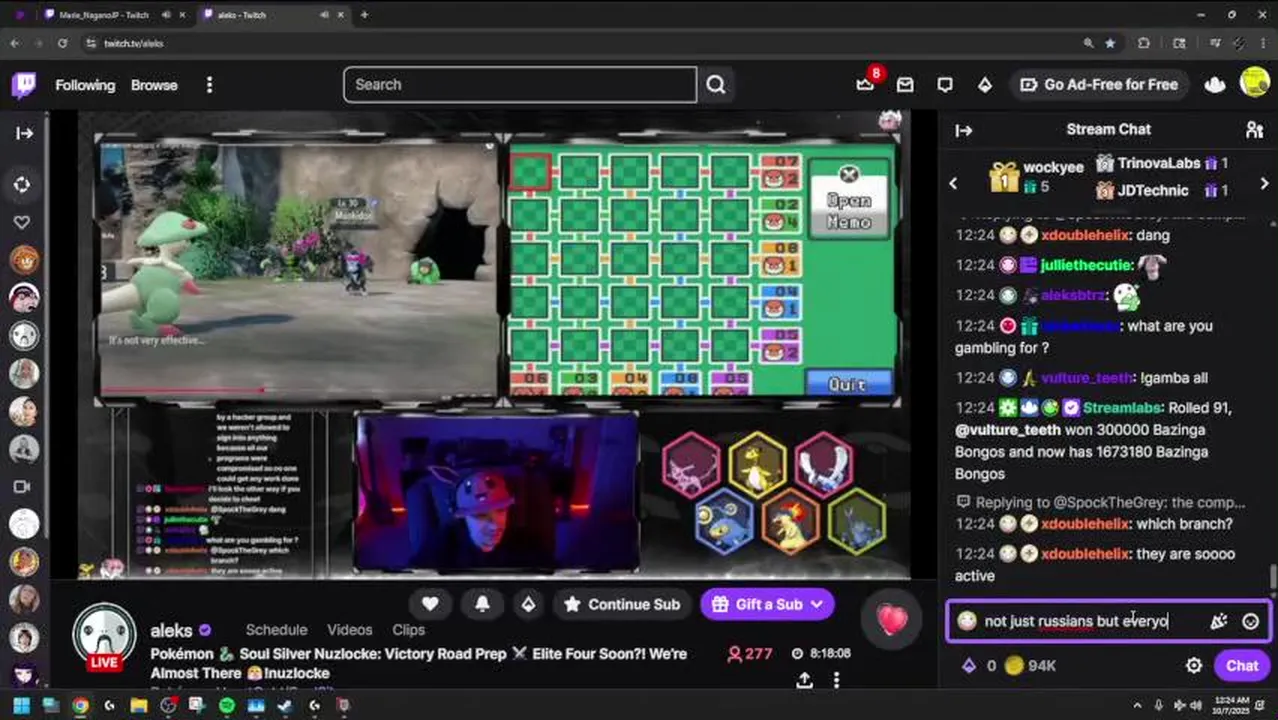
Task: Click Continue Sub button
Action: (621, 604)
